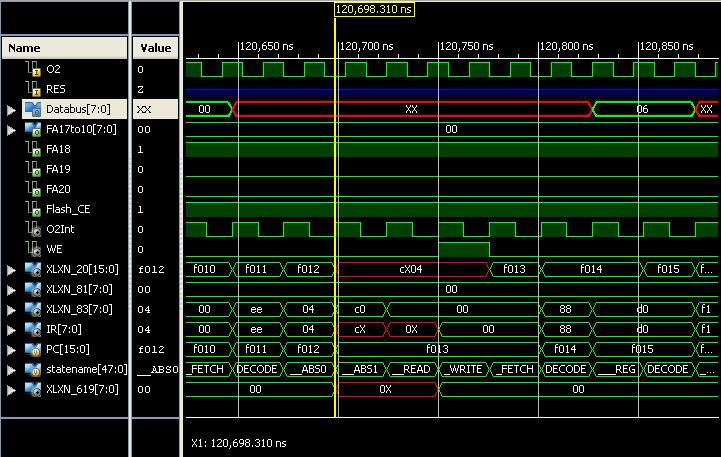Click the O2Int signal icon
This screenshot has height=457, width=721.
pyautogui.click(x=32, y=229)
